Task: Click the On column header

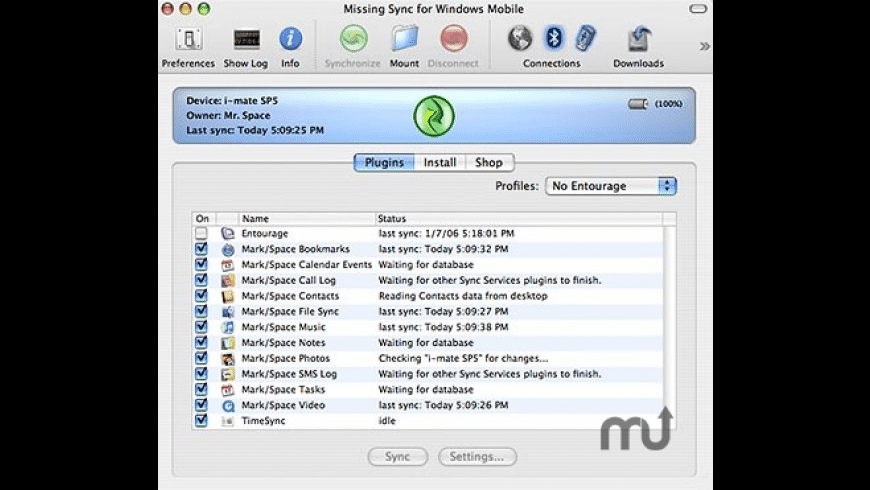Action: pyautogui.click(x=203, y=219)
